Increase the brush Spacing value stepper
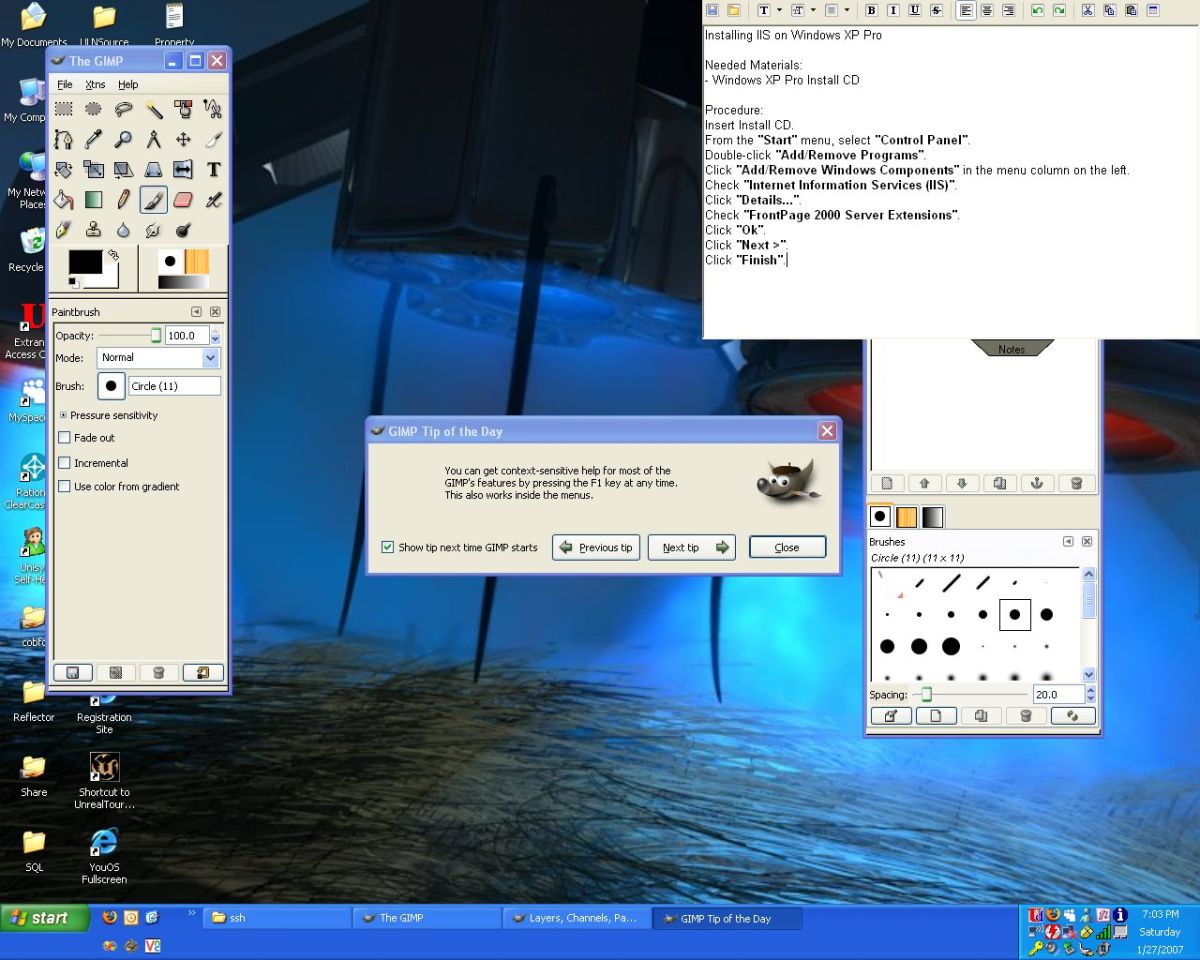The height and width of the screenshot is (960, 1200). (x=1090, y=690)
